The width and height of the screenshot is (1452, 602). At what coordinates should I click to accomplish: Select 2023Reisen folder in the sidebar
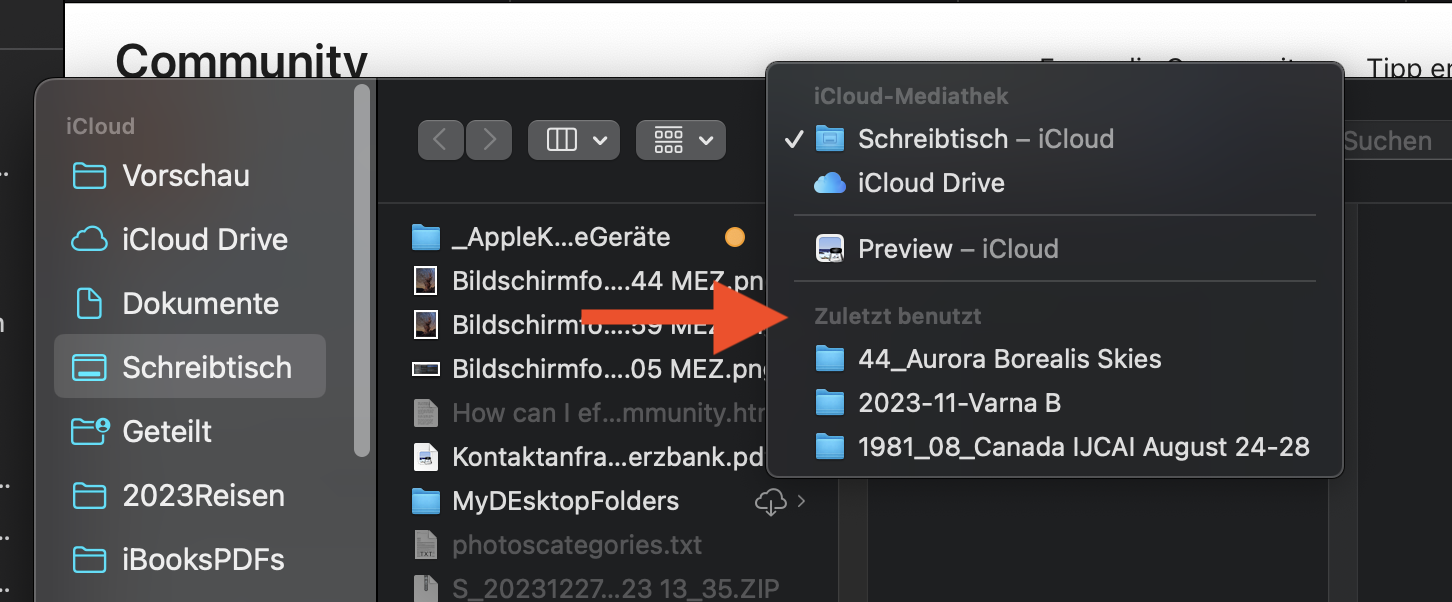pos(203,496)
